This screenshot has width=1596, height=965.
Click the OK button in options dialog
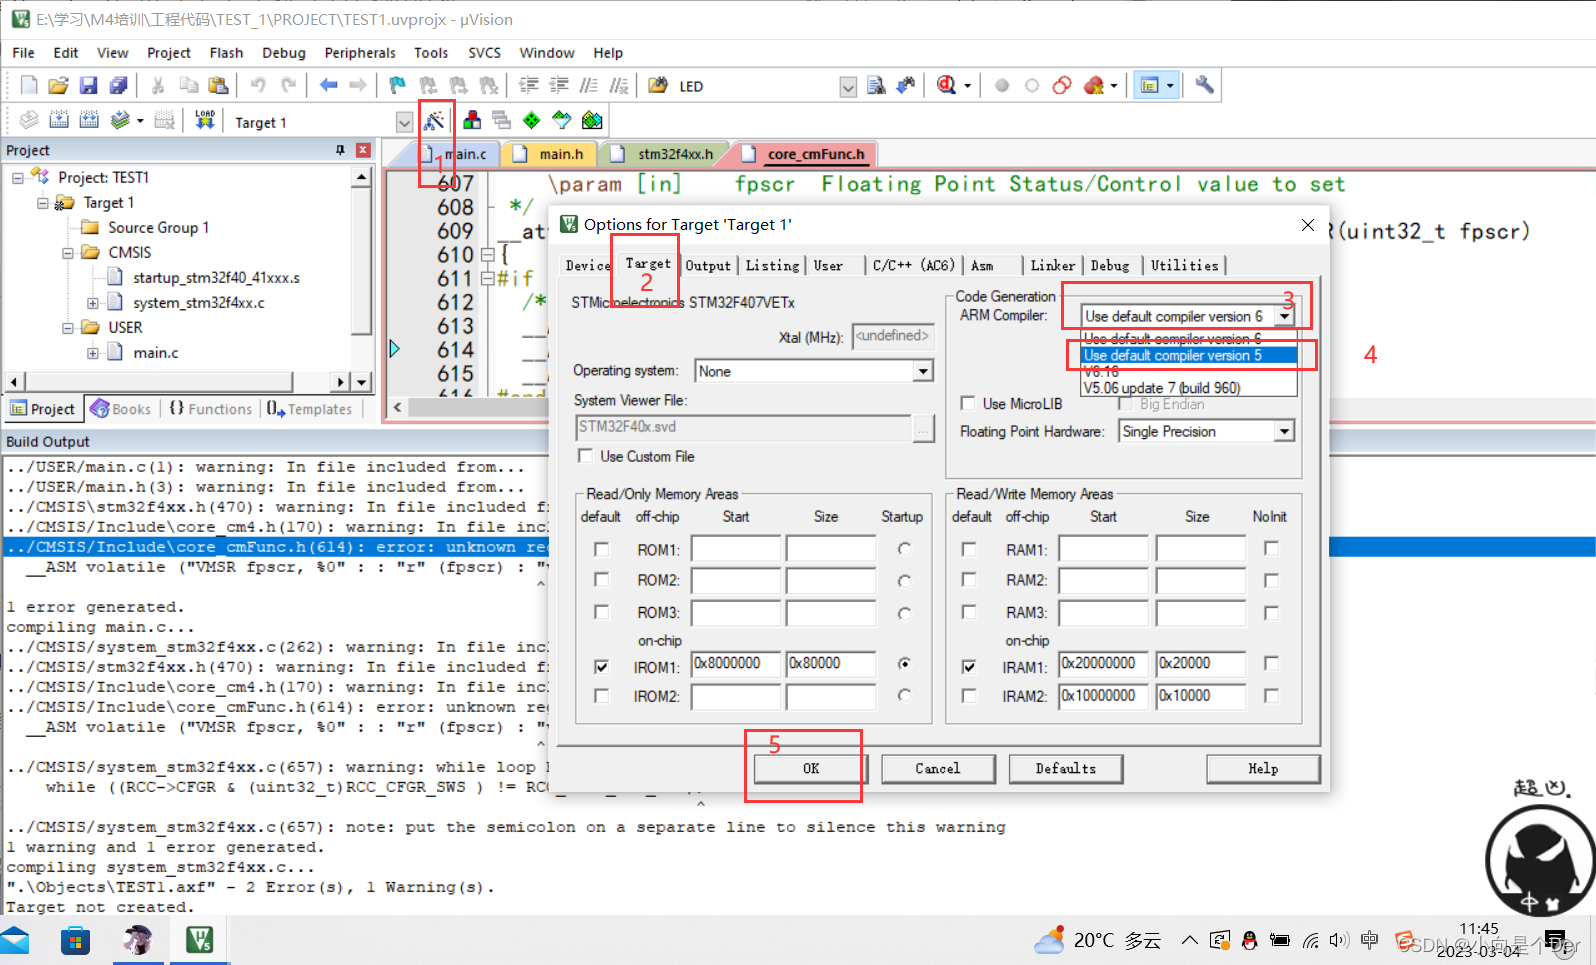tap(811, 768)
